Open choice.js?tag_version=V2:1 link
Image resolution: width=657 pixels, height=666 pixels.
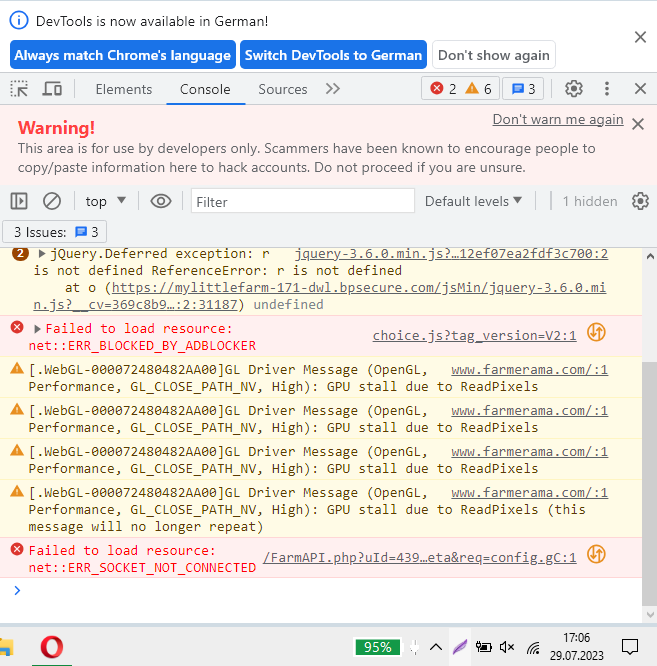474,336
